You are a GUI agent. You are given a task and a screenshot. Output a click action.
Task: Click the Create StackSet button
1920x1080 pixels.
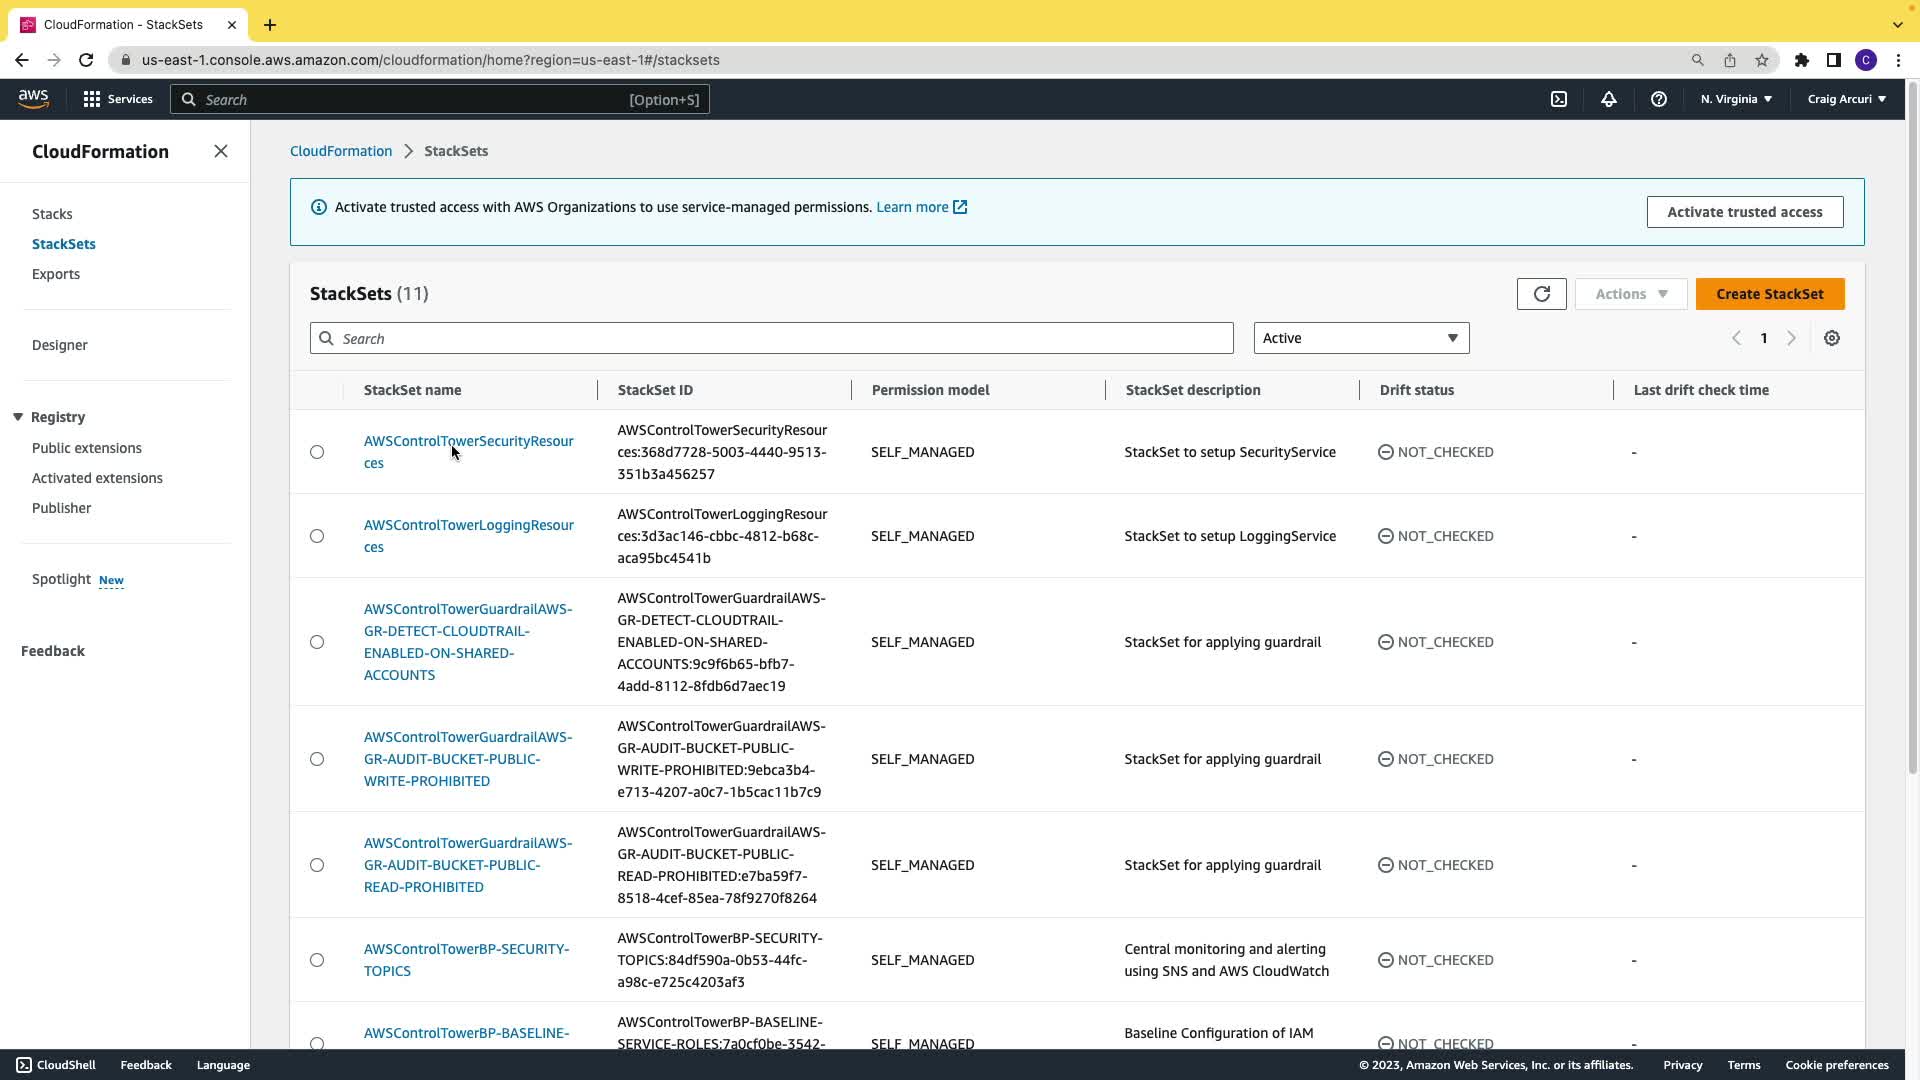1769,294
